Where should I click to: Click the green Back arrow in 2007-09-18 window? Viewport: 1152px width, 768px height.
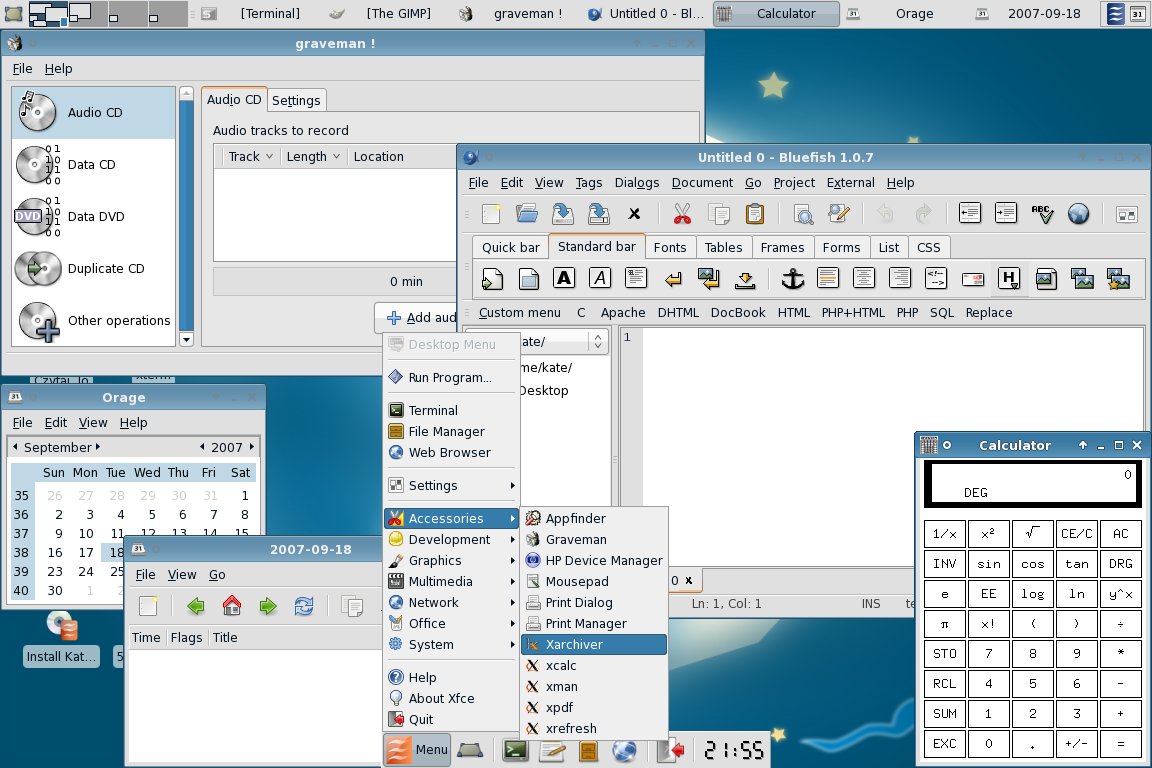click(195, 606)
